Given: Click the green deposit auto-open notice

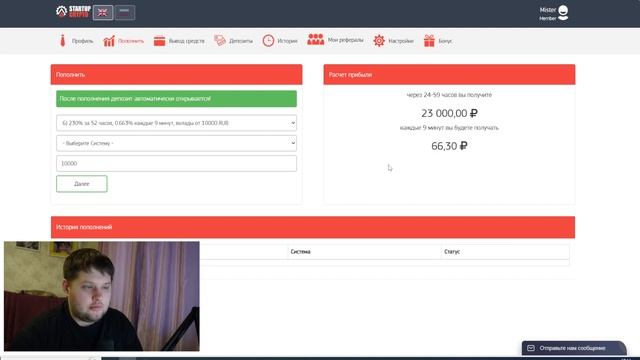Looking at the screenshot, I should pyautogui.click(x=176, y=99).
